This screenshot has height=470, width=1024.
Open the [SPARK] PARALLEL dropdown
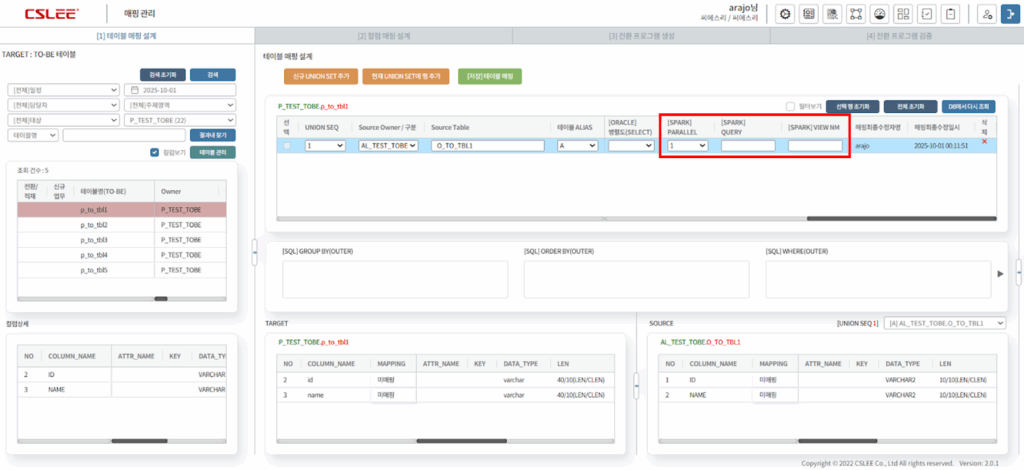(x=688, y=146)
